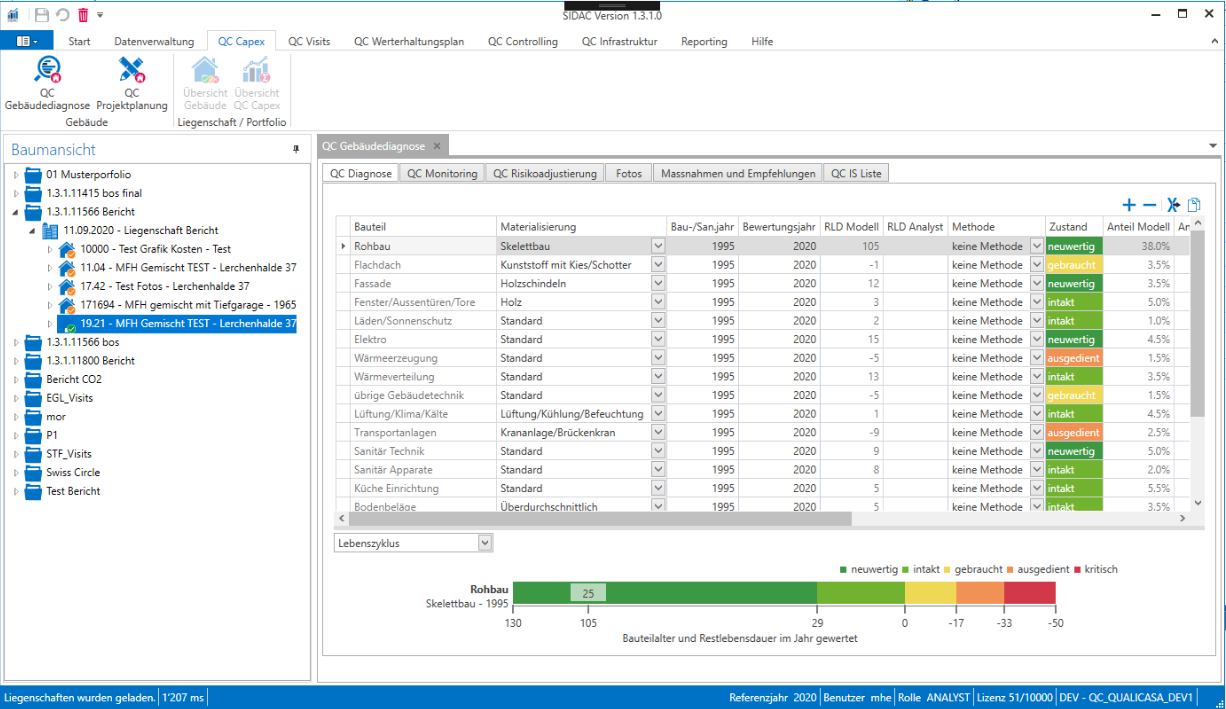Toggle the pin on the Baumansicht panel
This screenshot has height=709, width=1226.
(x=297, y=150)
